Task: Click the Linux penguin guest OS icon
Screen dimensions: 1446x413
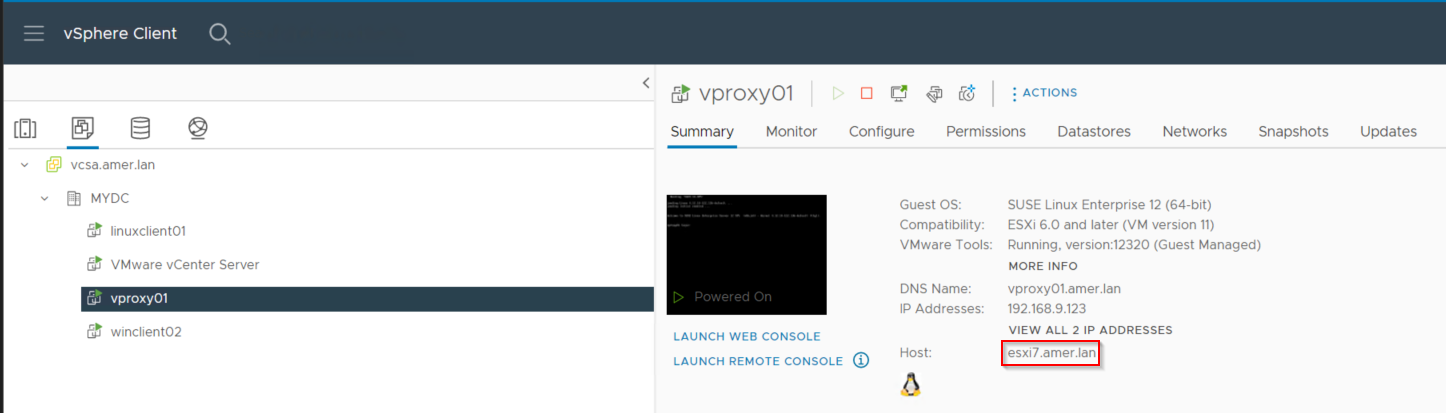Action: click(910, 385)
